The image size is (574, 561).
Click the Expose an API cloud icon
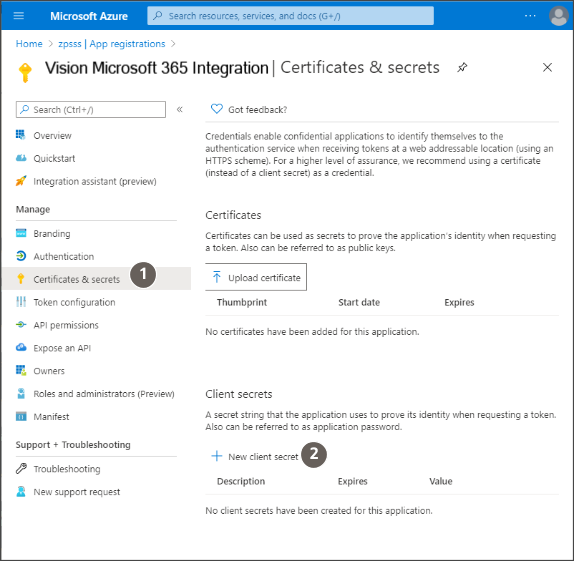click(x=21, y=347)
